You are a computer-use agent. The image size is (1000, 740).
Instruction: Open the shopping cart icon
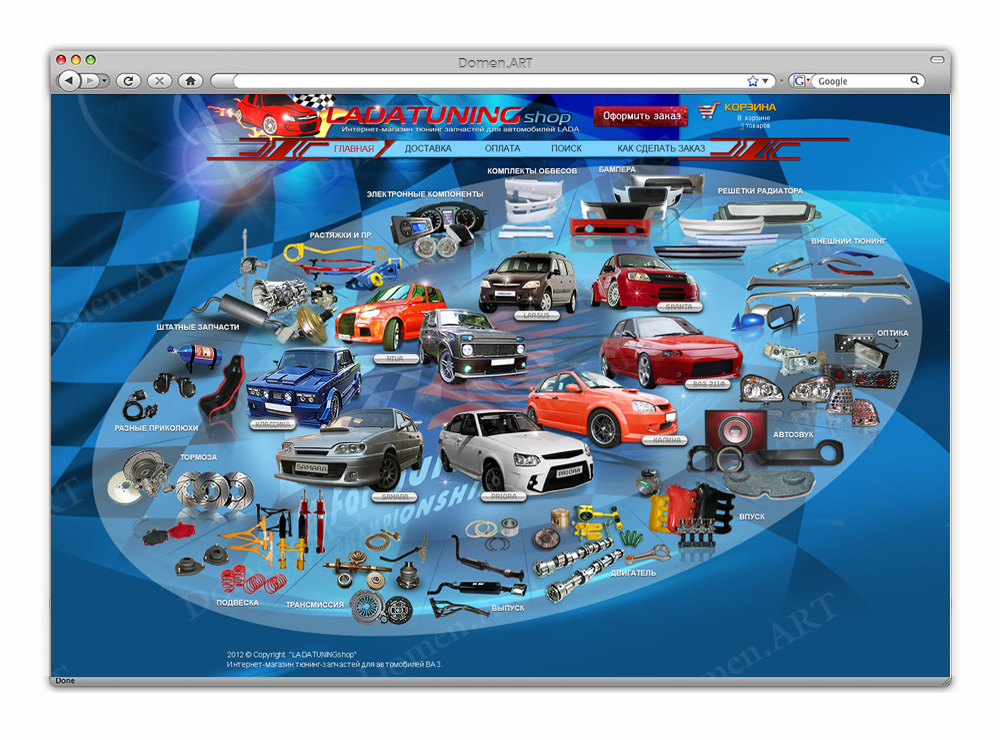(709, 111)
